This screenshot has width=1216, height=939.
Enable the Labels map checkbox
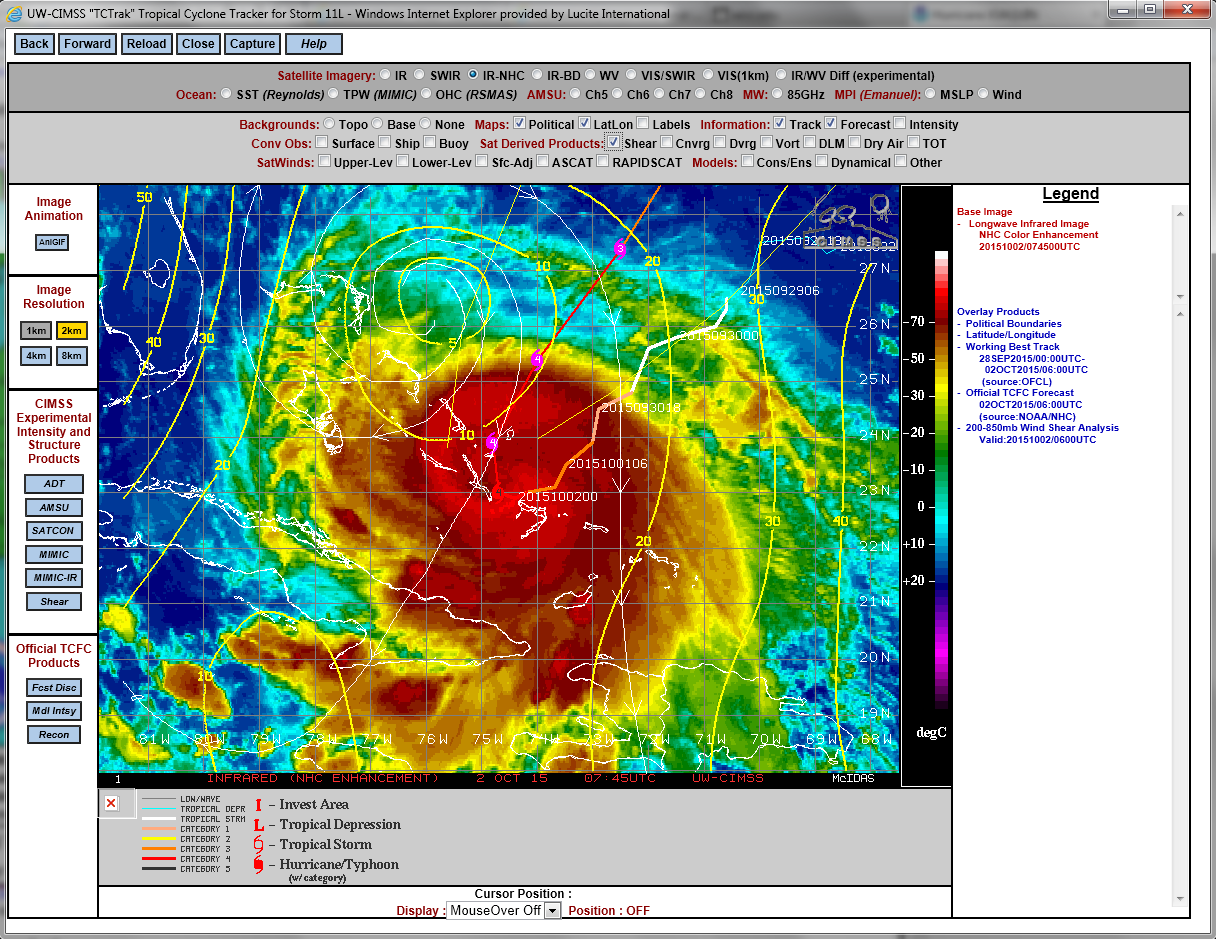643,124
